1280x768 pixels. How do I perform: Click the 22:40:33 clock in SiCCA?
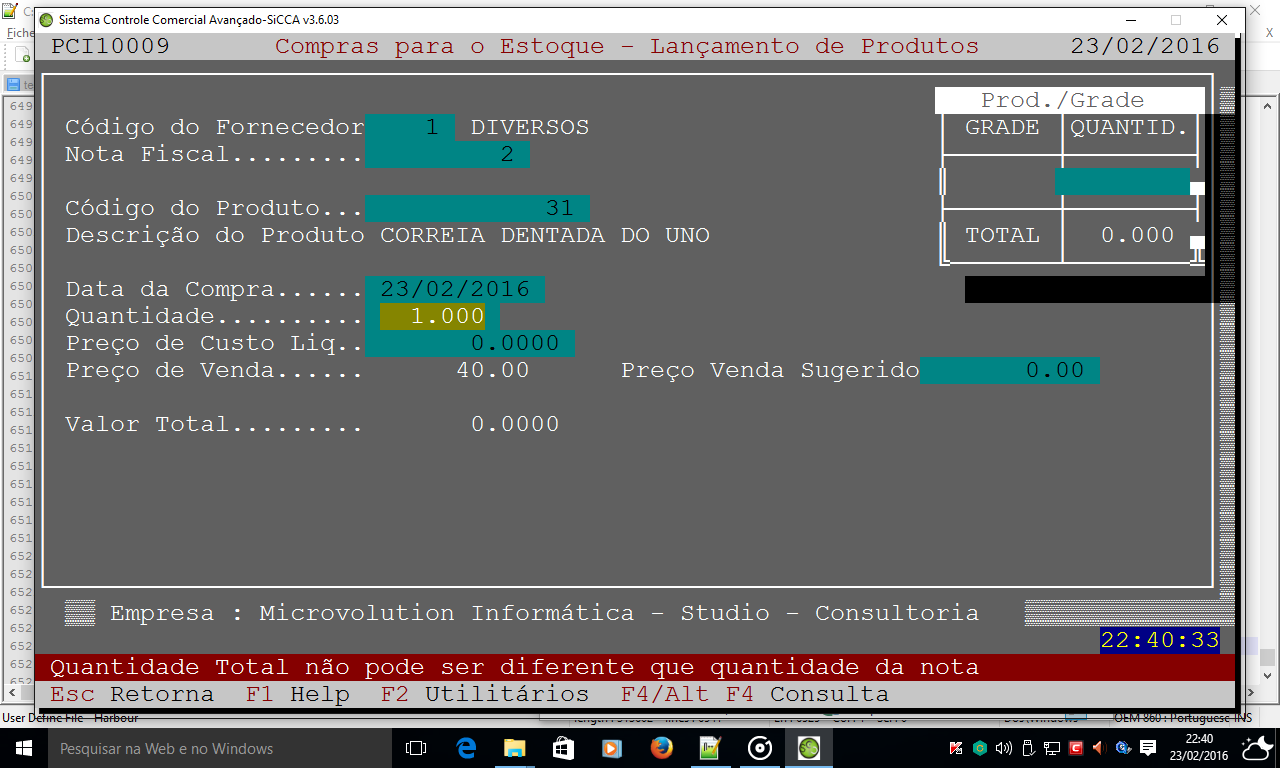1160,641
